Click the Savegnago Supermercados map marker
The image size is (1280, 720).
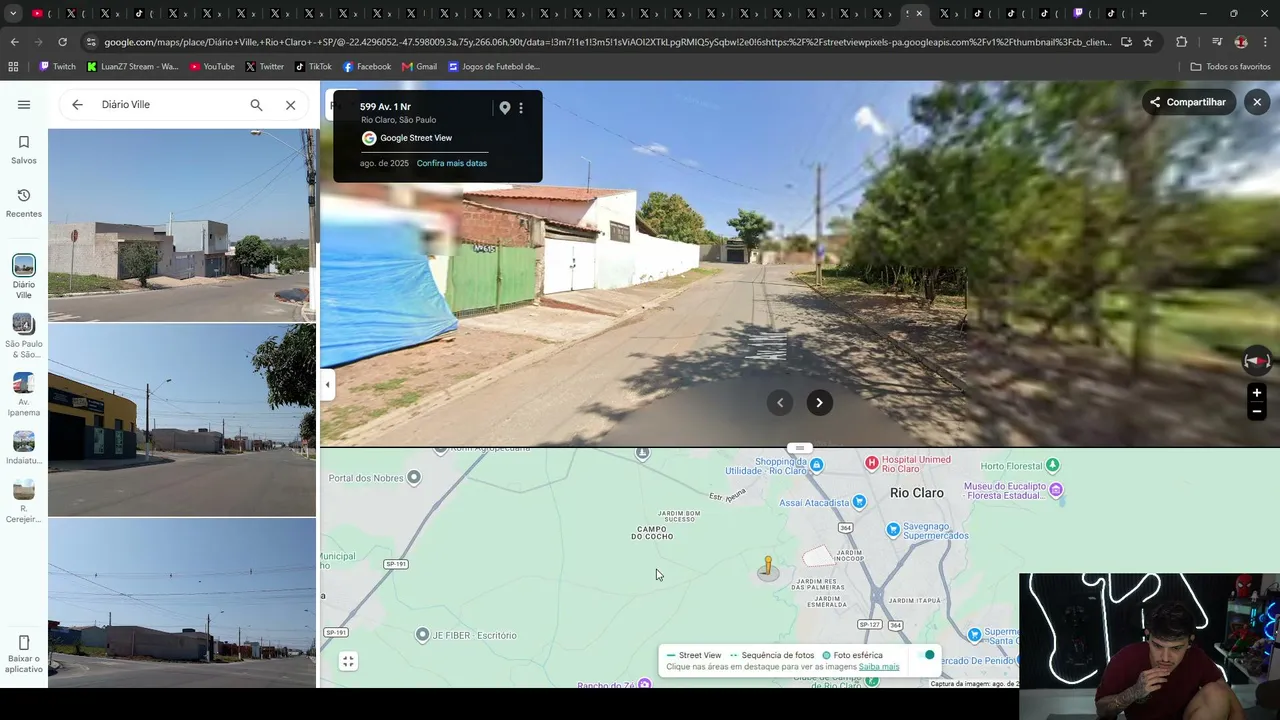[893, 529]
